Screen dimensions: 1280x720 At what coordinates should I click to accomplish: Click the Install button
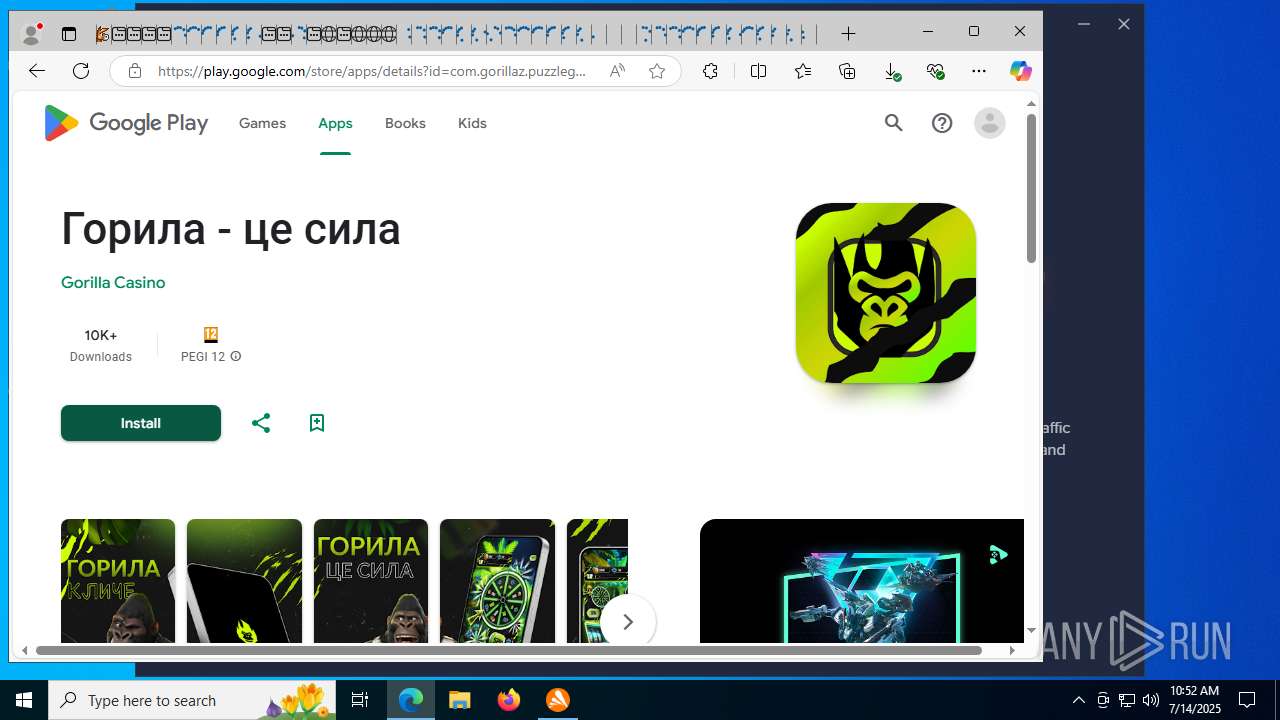click(x=141, y=423)
